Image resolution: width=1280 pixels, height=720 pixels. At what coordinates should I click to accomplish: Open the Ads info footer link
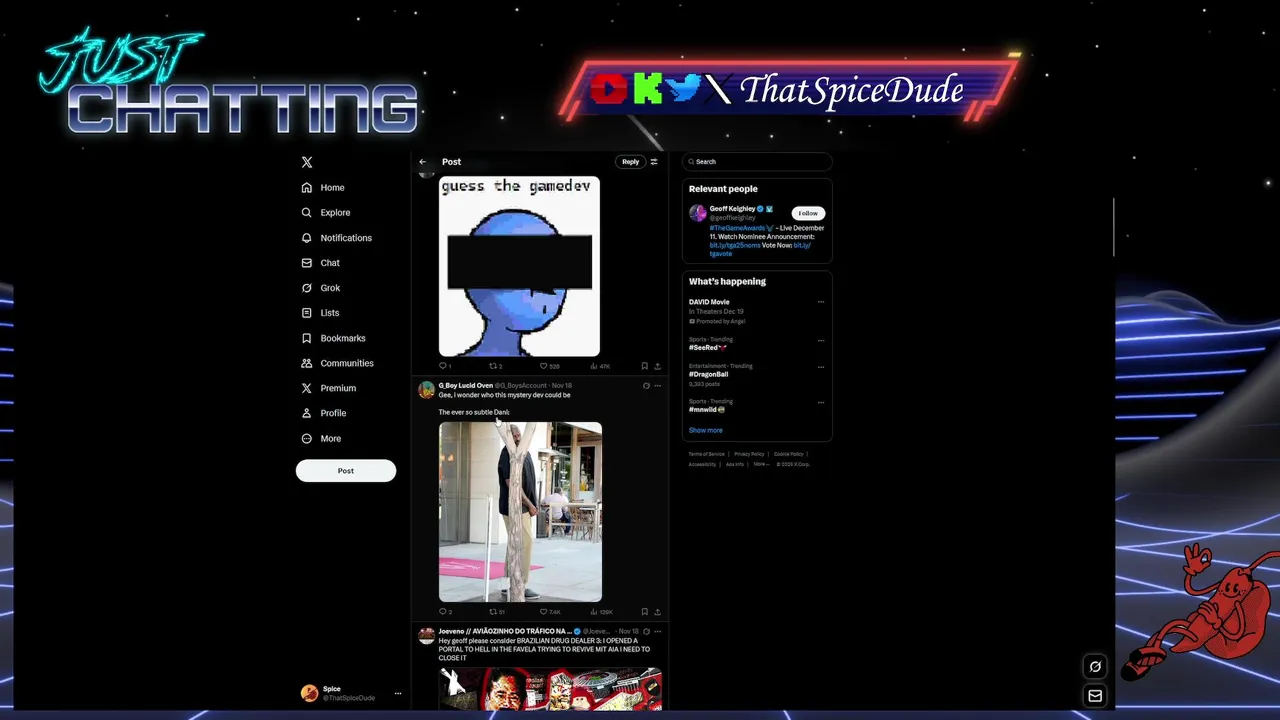735,464
